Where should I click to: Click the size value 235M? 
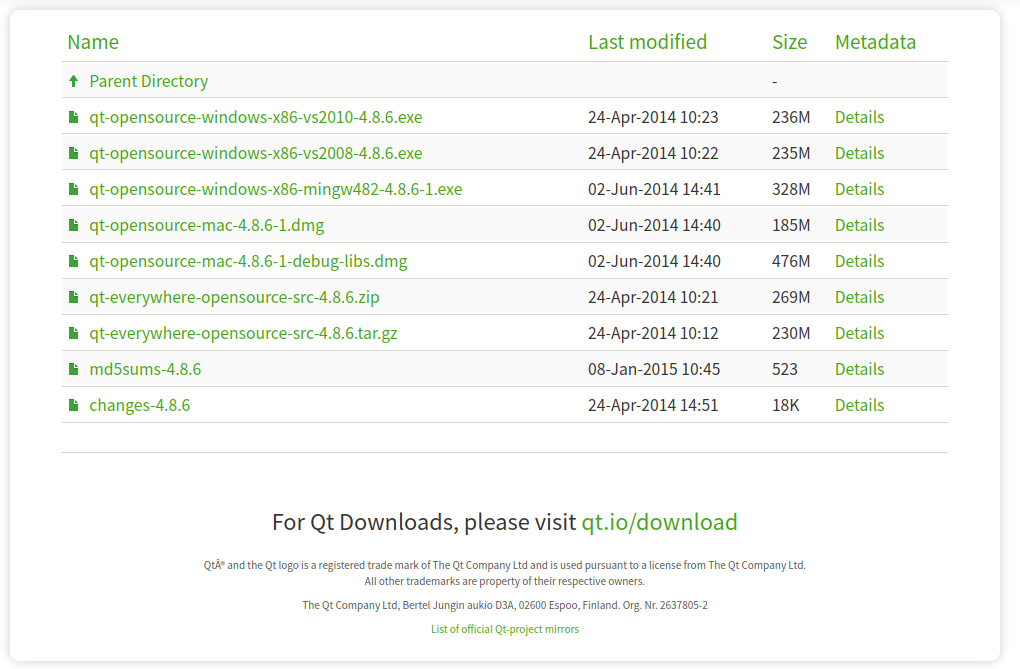pyautogui.click(x=791, y=153)
